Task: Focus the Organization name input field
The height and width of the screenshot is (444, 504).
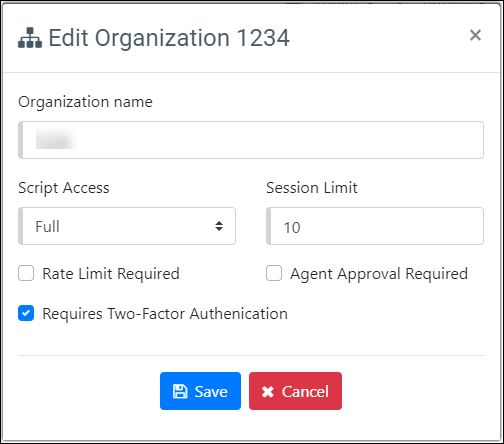Action: [251, 140]
